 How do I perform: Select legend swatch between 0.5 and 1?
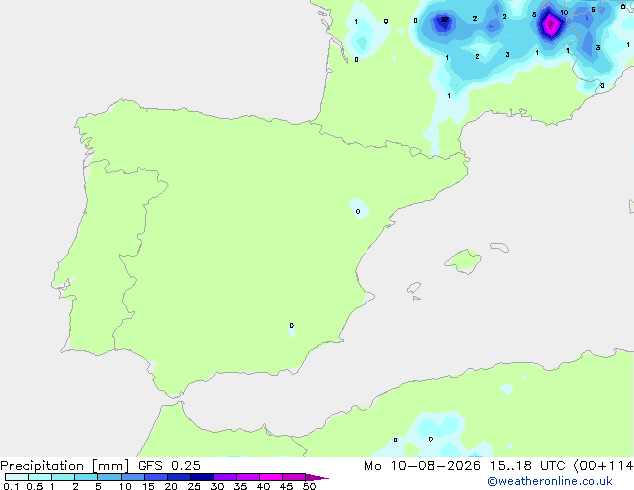pyautogui.click(x=40, y=477)
